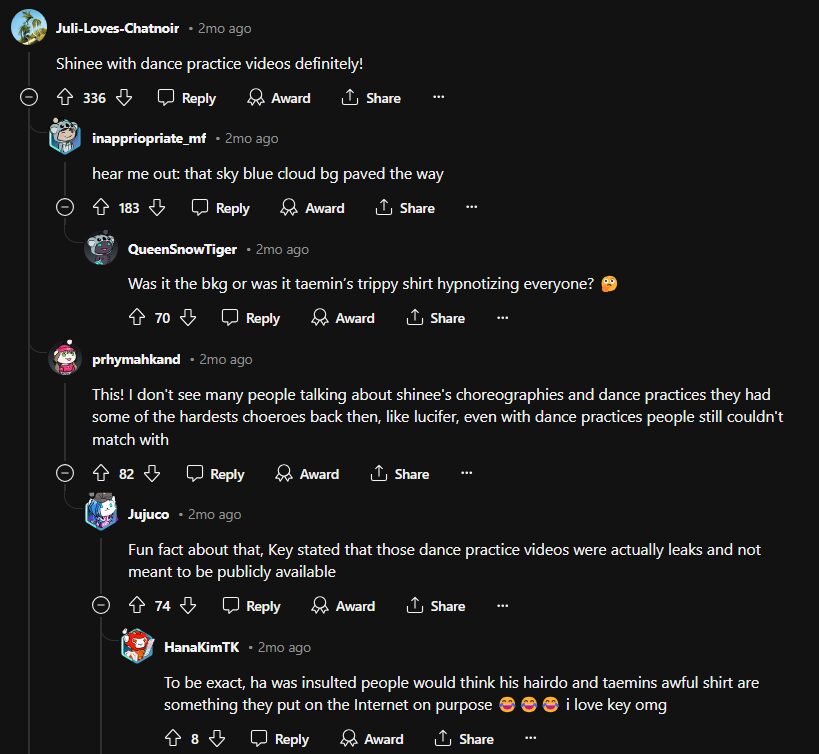The width and height of the screenshot is (819, 754).
Task: Downvote QueenSnowTiger's comment with 70 points
Action: pyautogui.click(x=188, y=318)
